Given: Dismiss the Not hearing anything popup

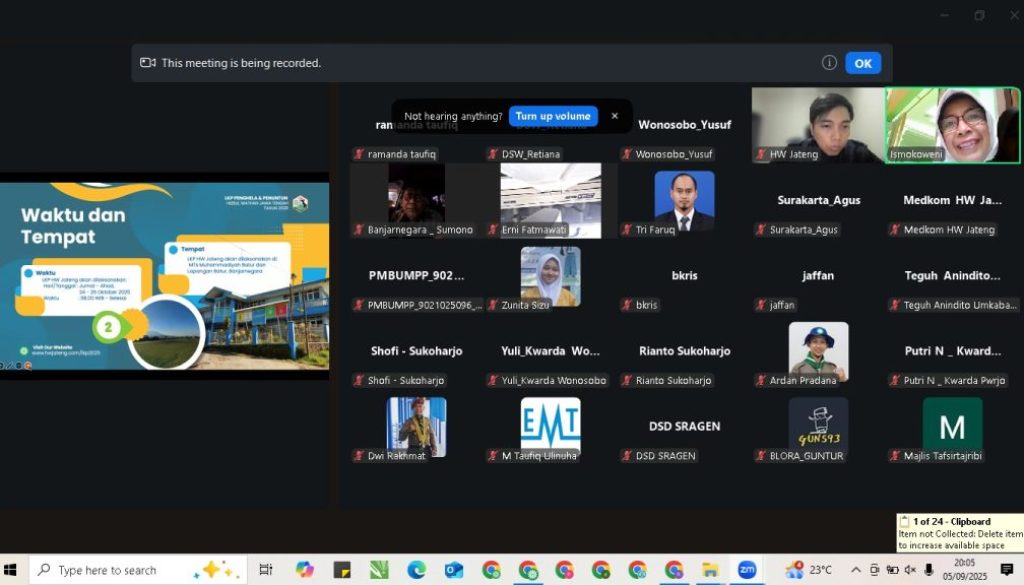Looking at the screenshot, I should click(x=615, y=116).
